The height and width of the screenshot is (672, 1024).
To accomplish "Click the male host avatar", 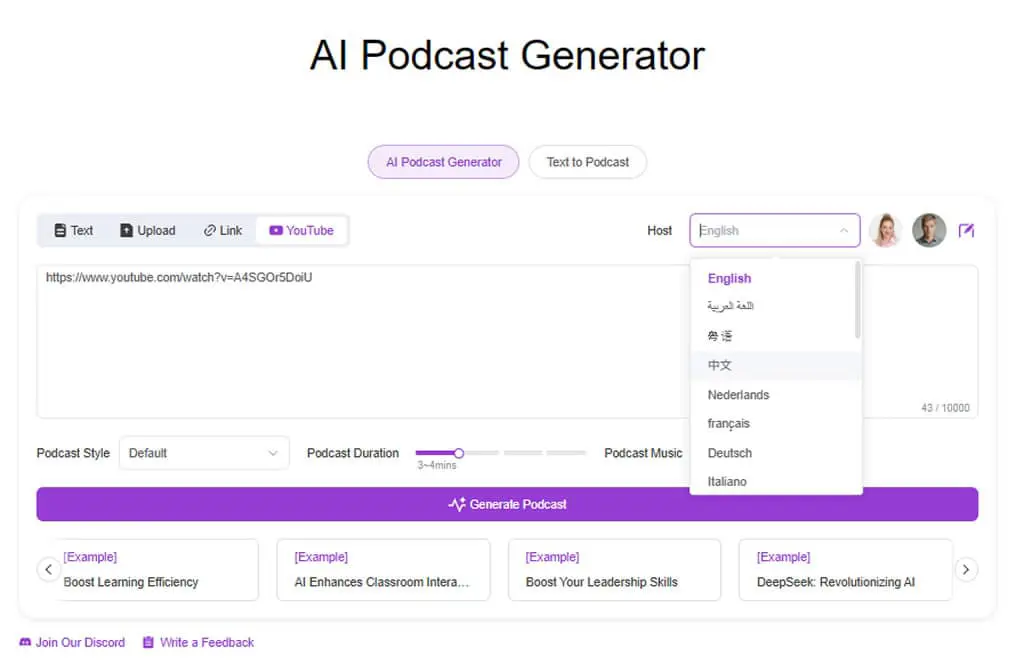I will (929, 230).
